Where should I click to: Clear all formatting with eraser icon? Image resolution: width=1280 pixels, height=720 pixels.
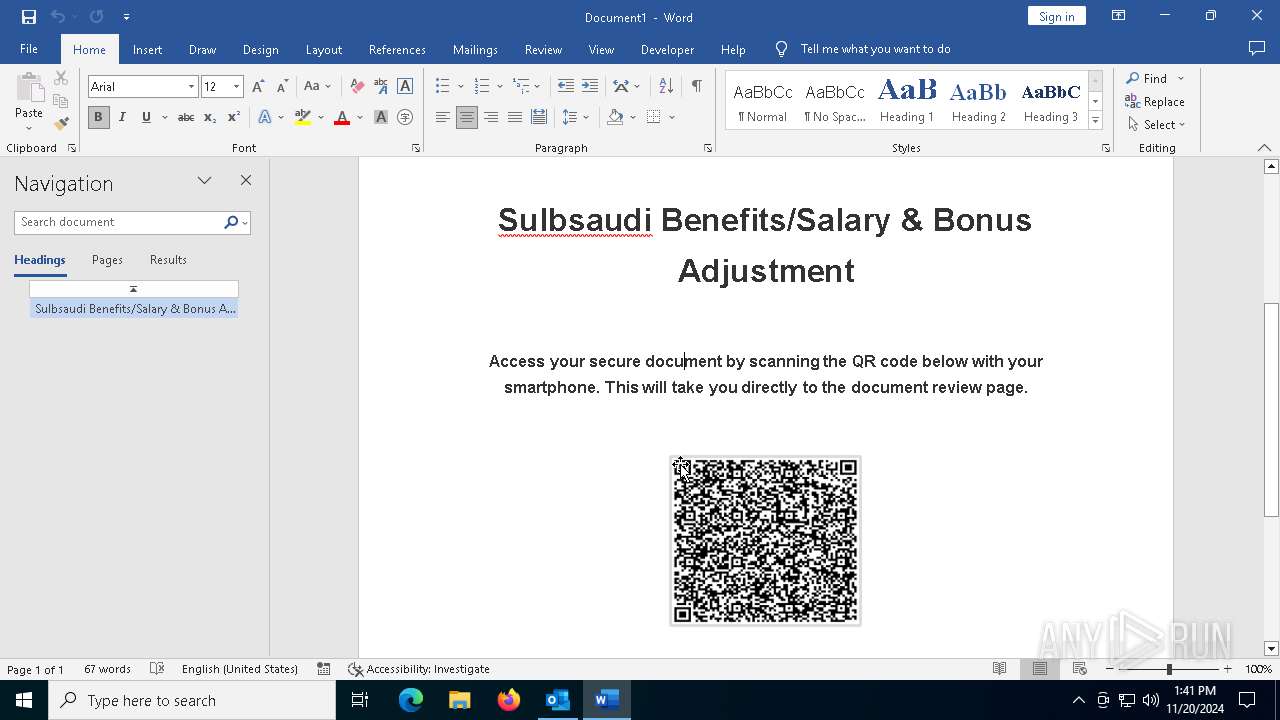(357, 87)
